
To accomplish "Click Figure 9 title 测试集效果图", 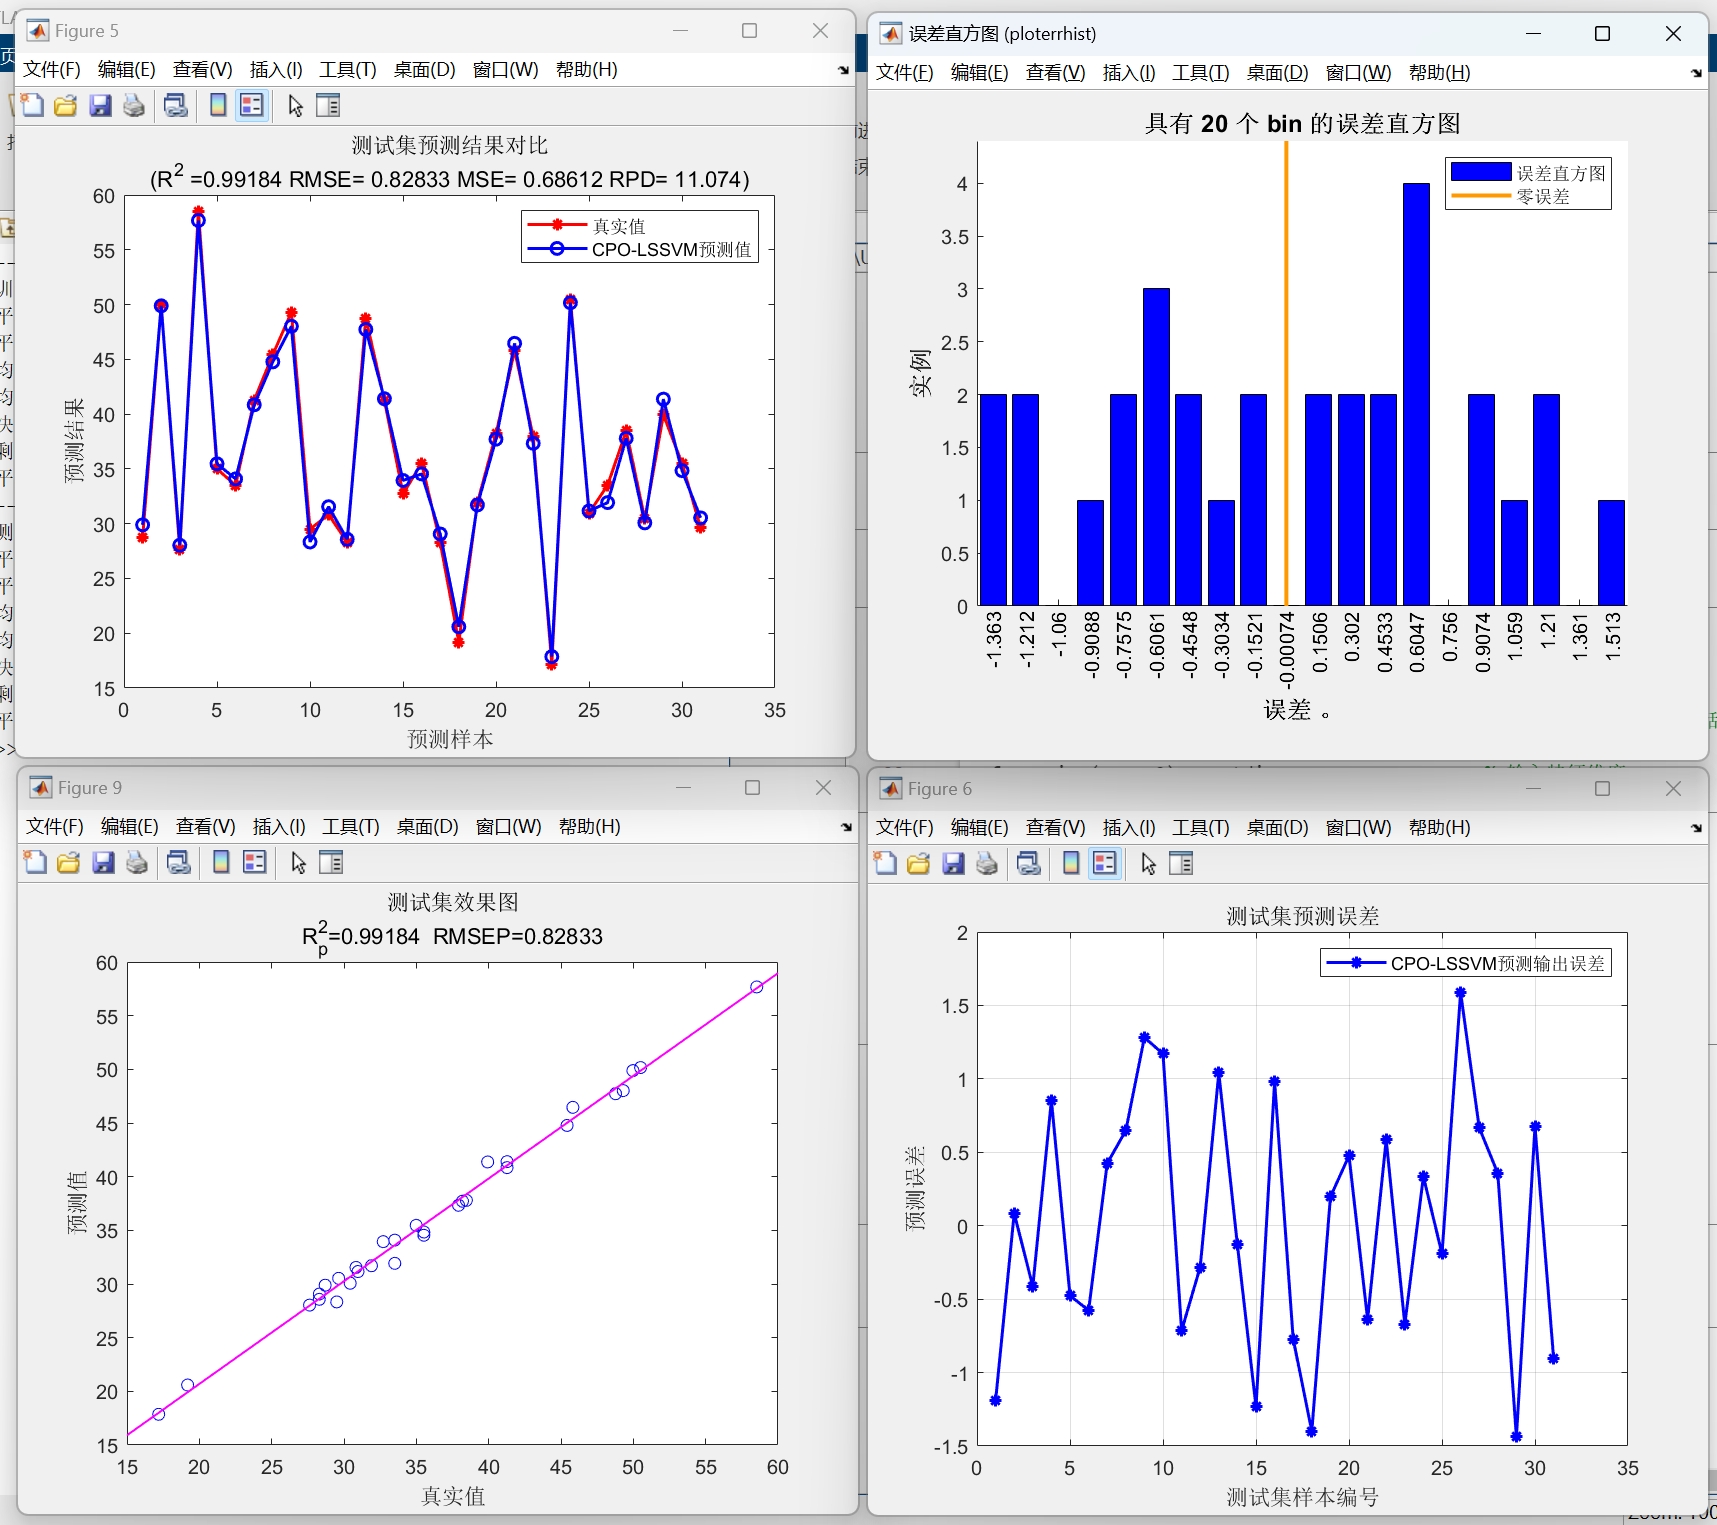I will coord(453,902).
